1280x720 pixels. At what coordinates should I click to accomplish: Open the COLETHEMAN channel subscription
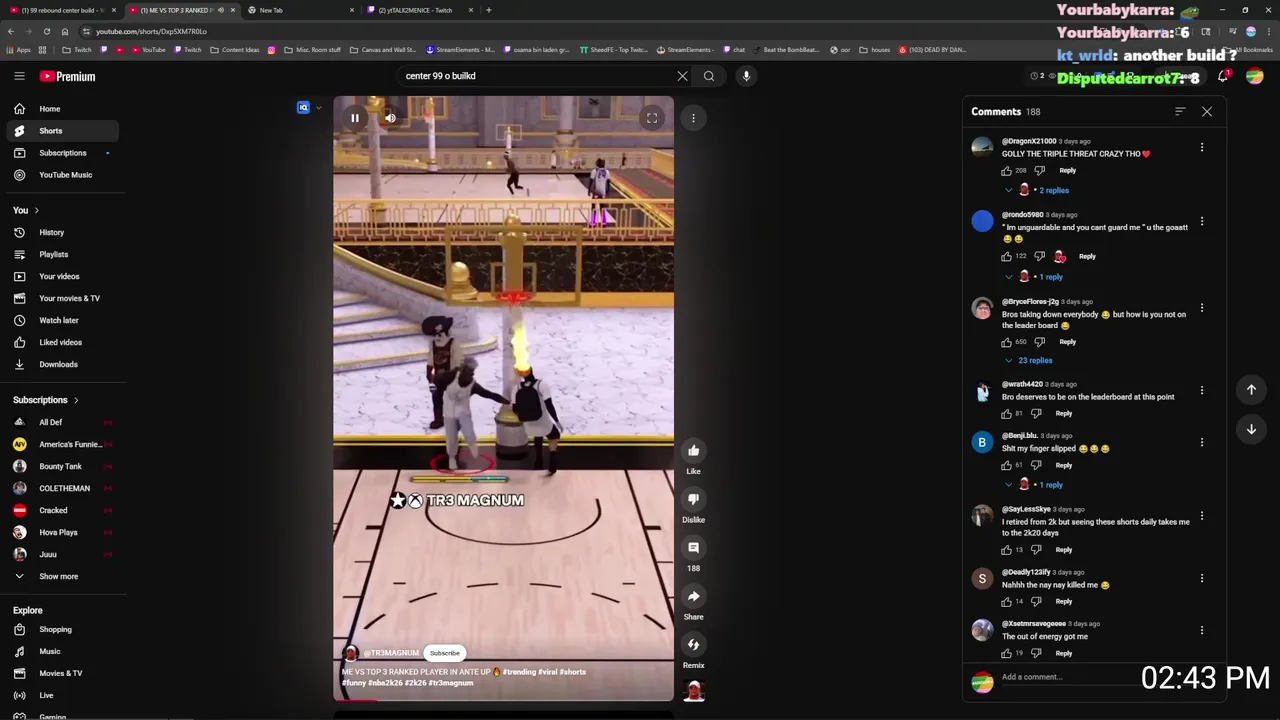coord(60,489)
